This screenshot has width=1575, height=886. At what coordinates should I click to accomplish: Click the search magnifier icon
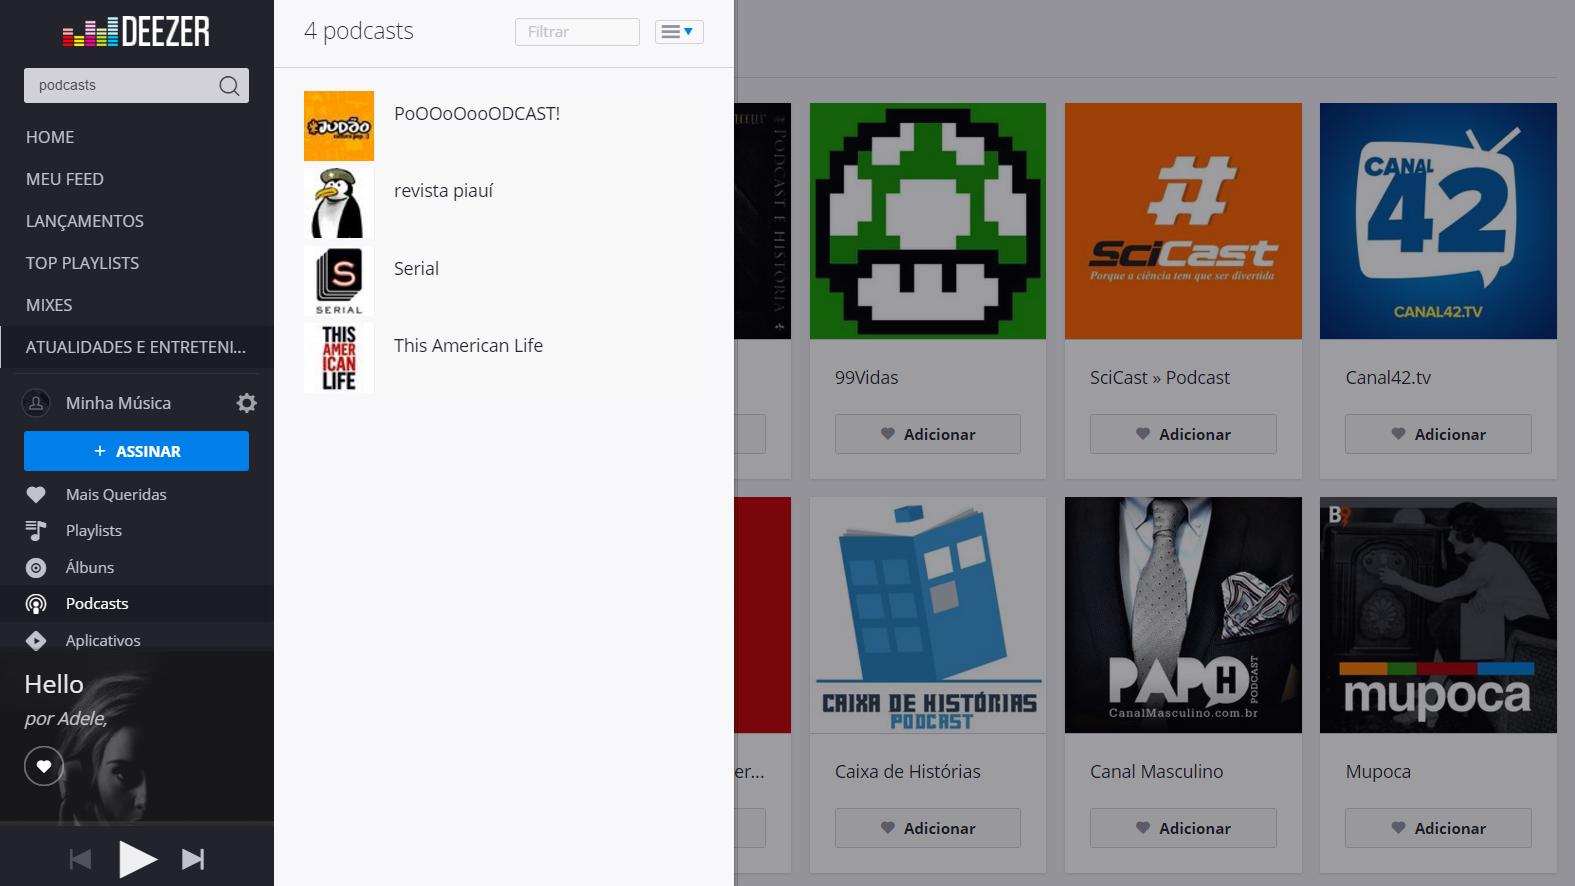[229, 86]
